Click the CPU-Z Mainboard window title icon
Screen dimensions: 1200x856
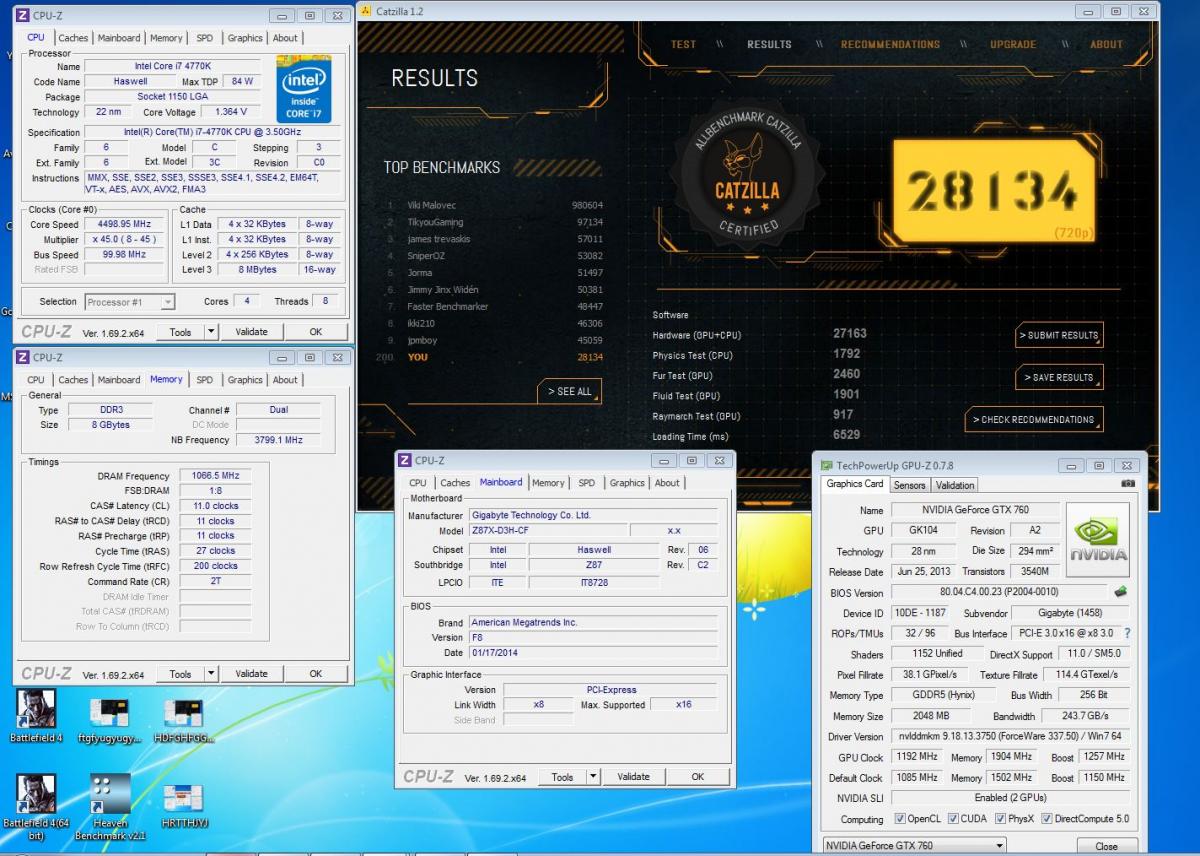(x=405, y=460)
